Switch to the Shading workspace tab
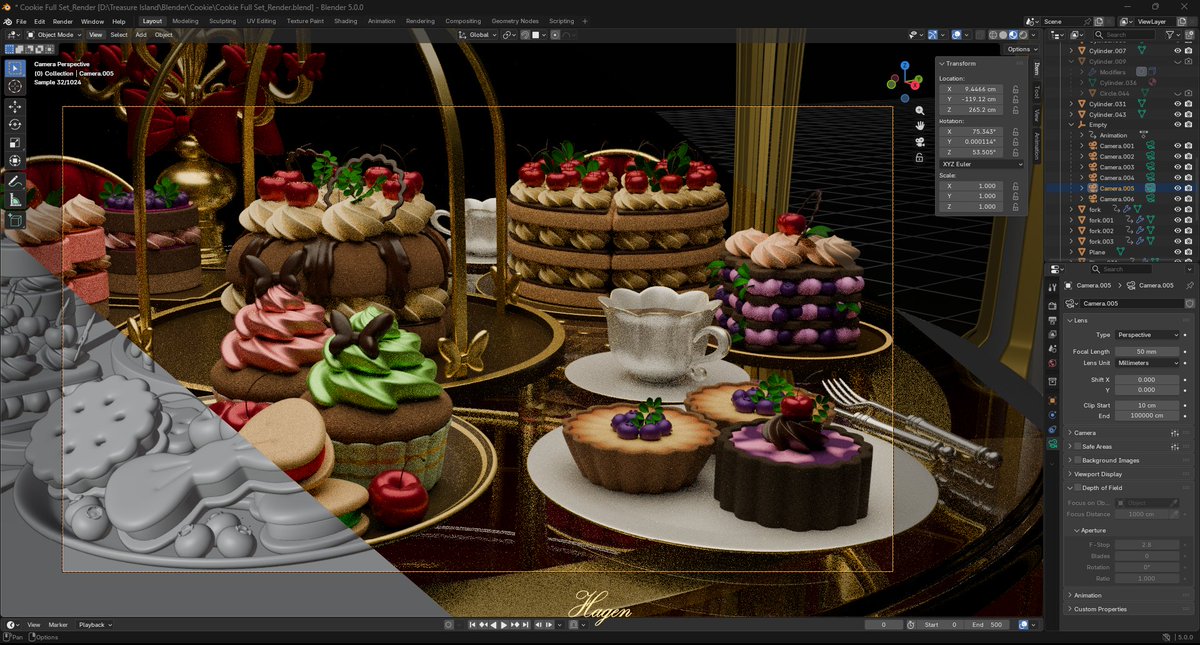 pyautogui.click(x=346, y=19)
